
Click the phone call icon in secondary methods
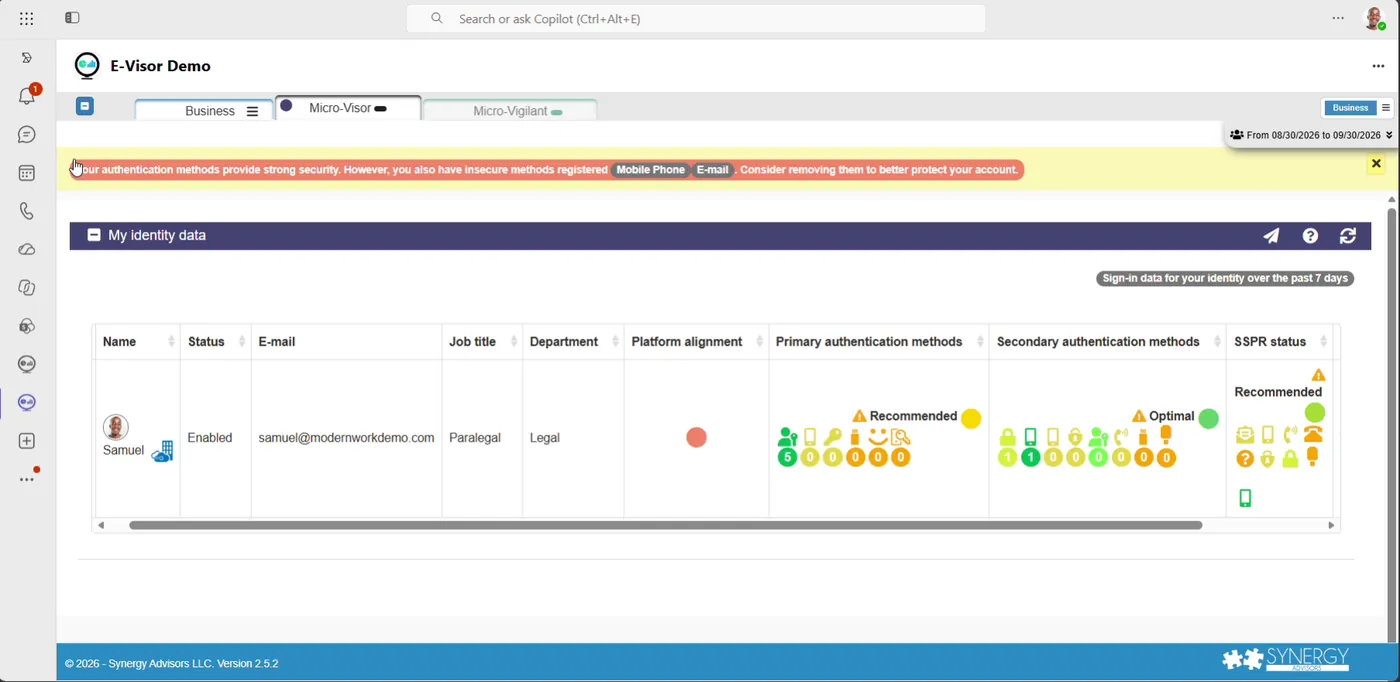pos(1121,437)
